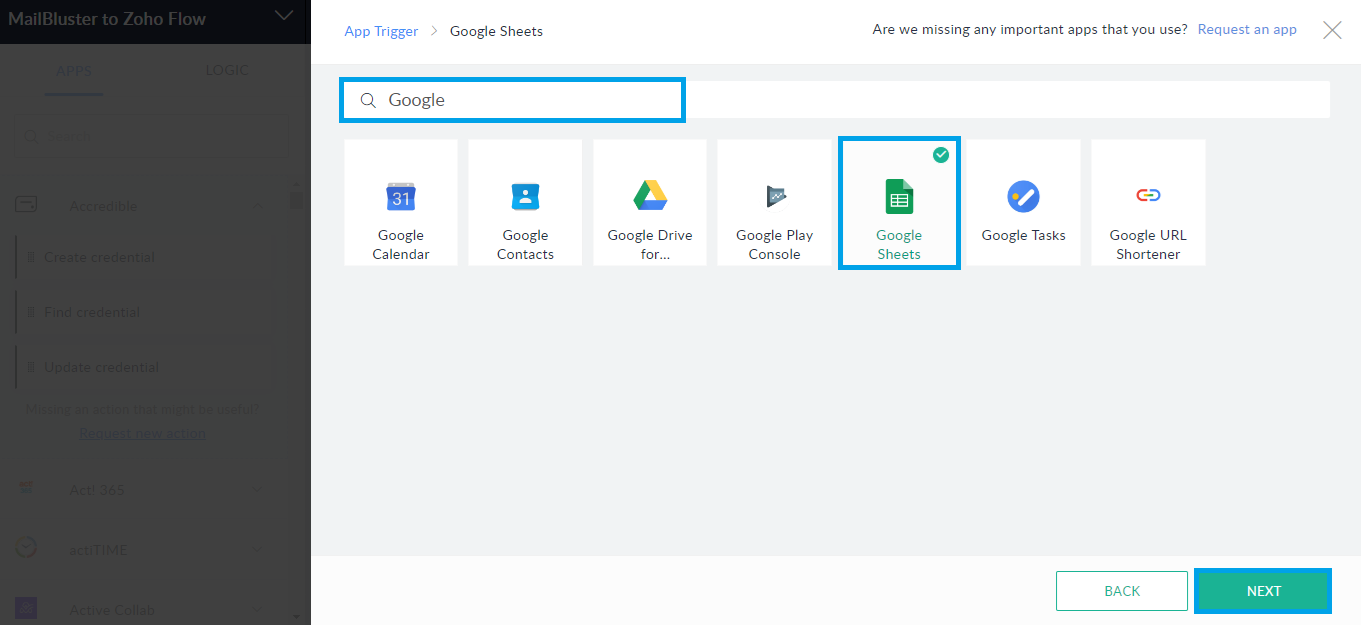Open the flow title dropdown arrow
Image resolution: width=1361 pixels, height=625 pixels.
pos(283,17)
